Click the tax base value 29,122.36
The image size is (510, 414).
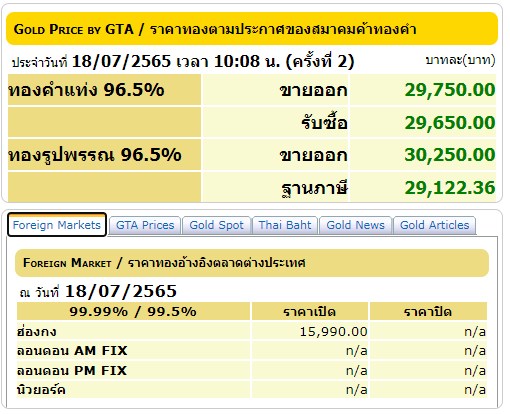pyautogui.click(x=450, y=188)
